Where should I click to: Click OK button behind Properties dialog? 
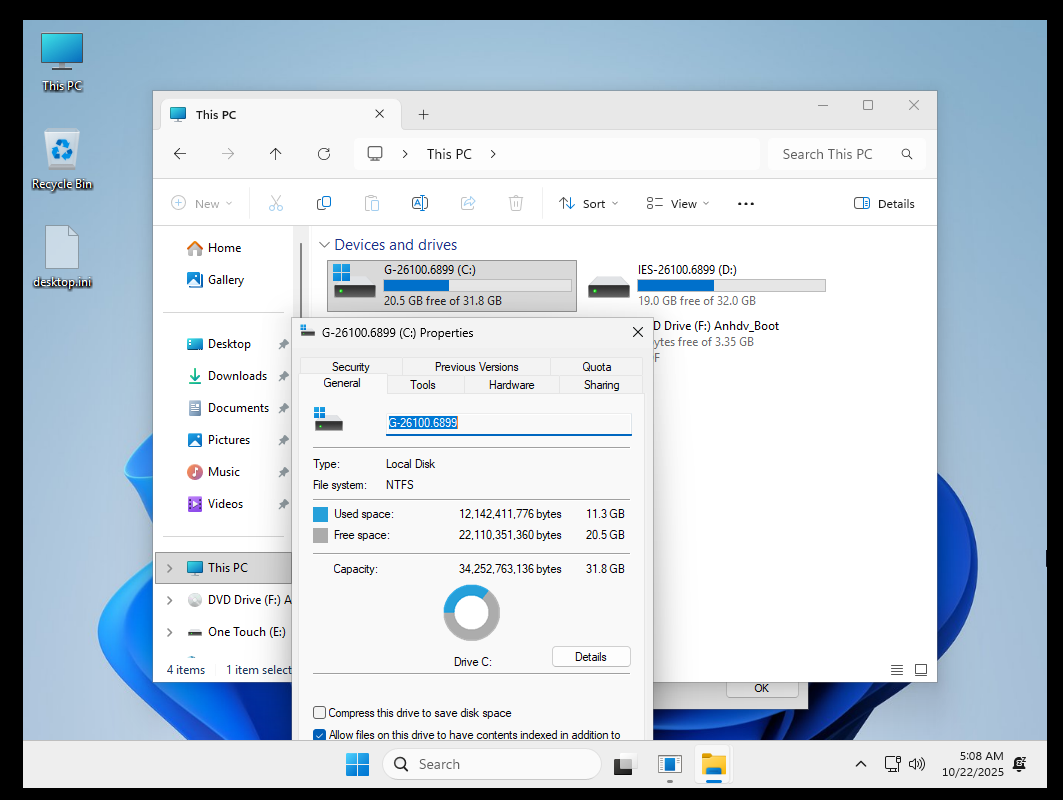click(762, 688)
